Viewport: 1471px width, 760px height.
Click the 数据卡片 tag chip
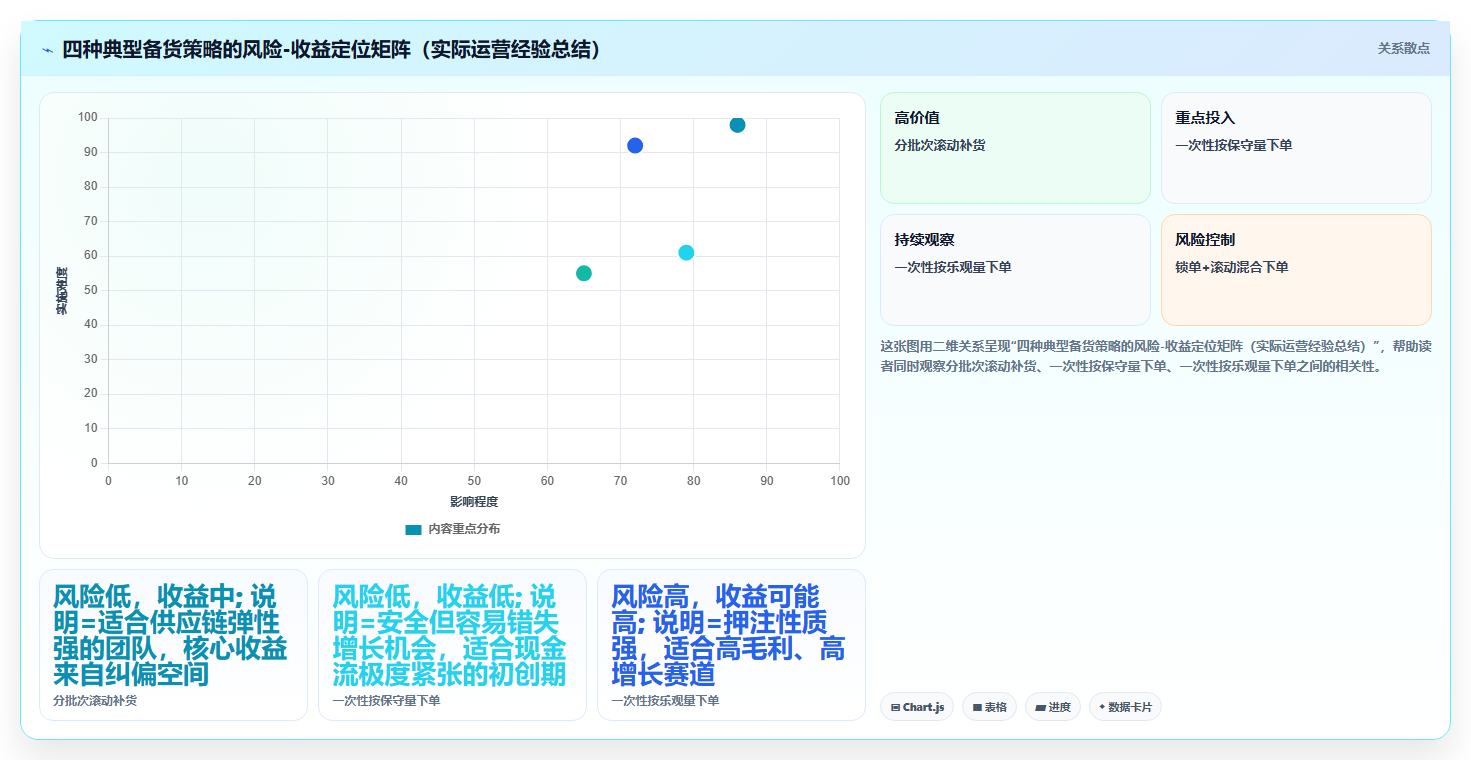click(x=1125, y=707)
